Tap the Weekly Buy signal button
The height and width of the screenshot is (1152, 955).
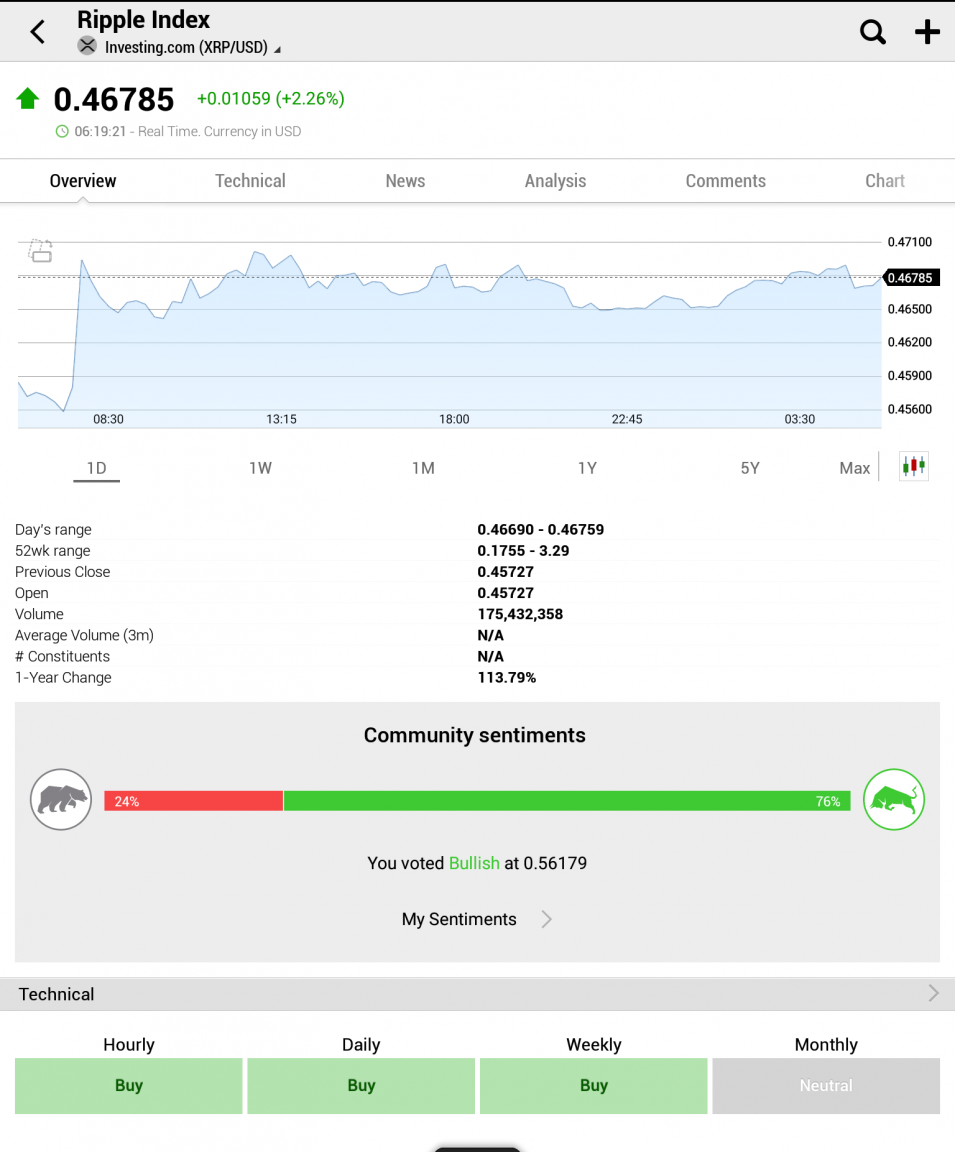click(x=594, y=1086)
